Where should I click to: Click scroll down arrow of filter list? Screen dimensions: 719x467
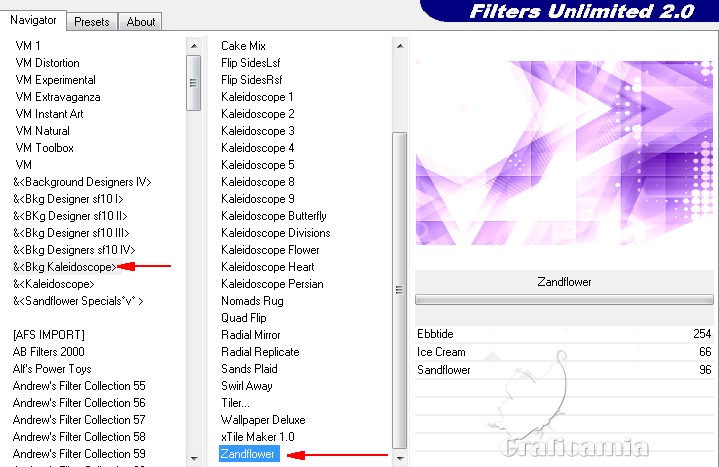tap(400, 458)
